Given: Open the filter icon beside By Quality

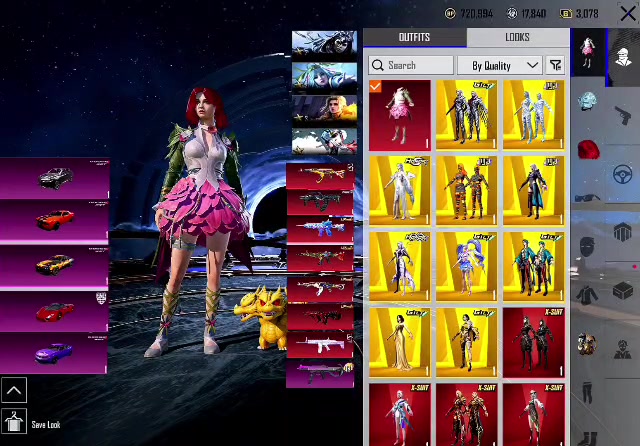Looking at the screenshot, I should (x=555, y=65).
